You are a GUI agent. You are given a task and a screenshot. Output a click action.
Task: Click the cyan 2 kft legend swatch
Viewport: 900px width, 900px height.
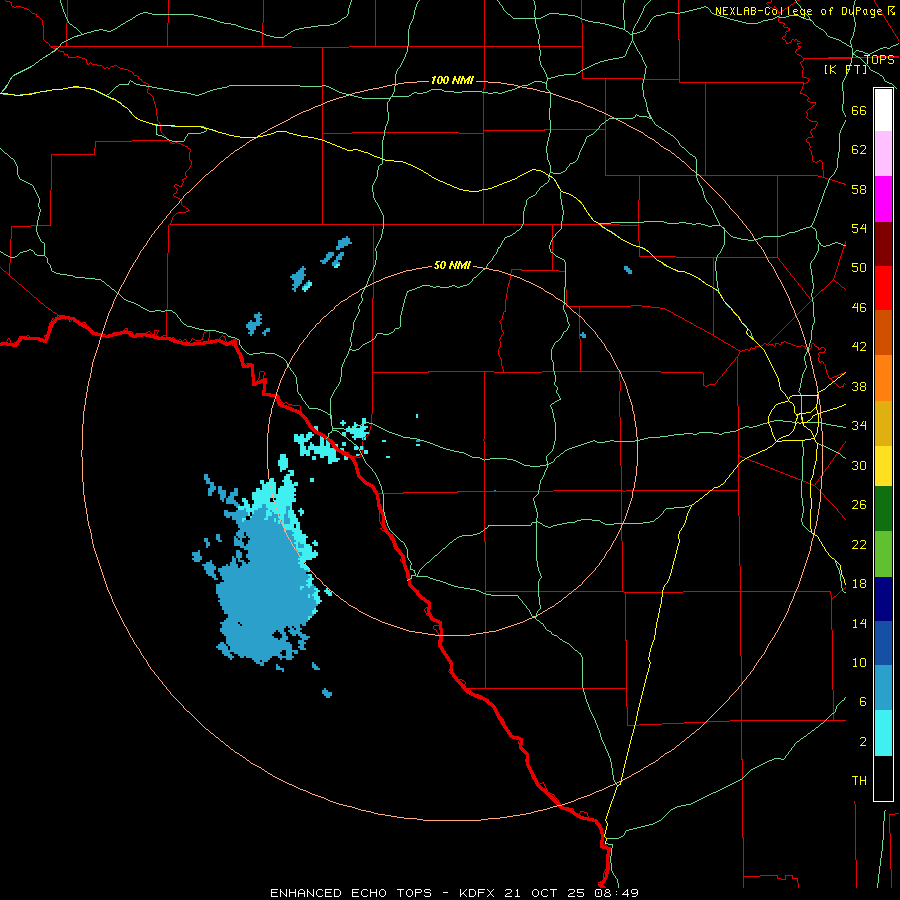coord(883,733)
